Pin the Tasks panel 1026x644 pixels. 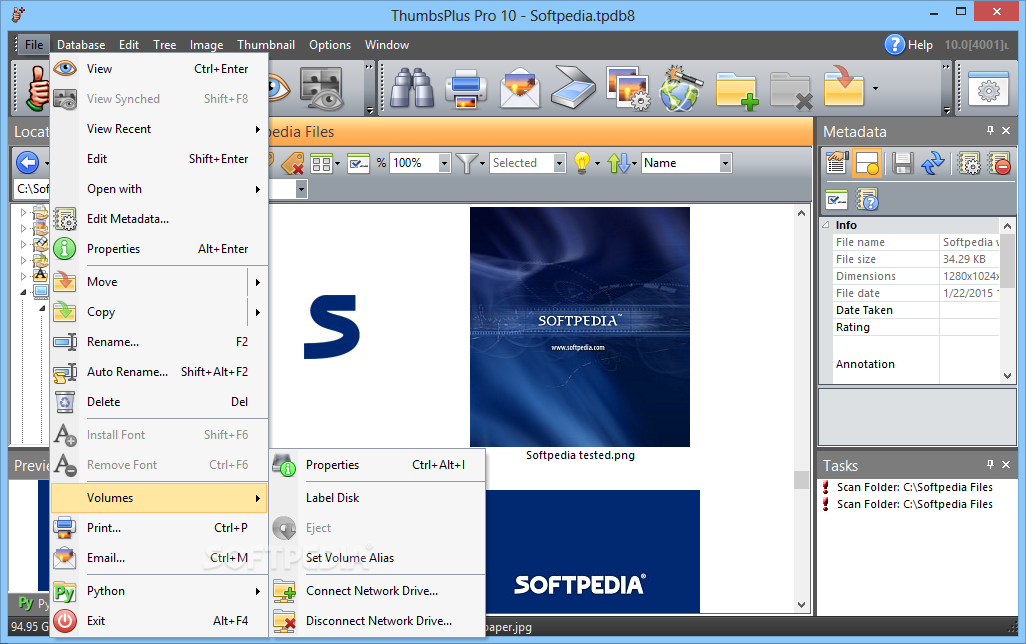(990, 464)
